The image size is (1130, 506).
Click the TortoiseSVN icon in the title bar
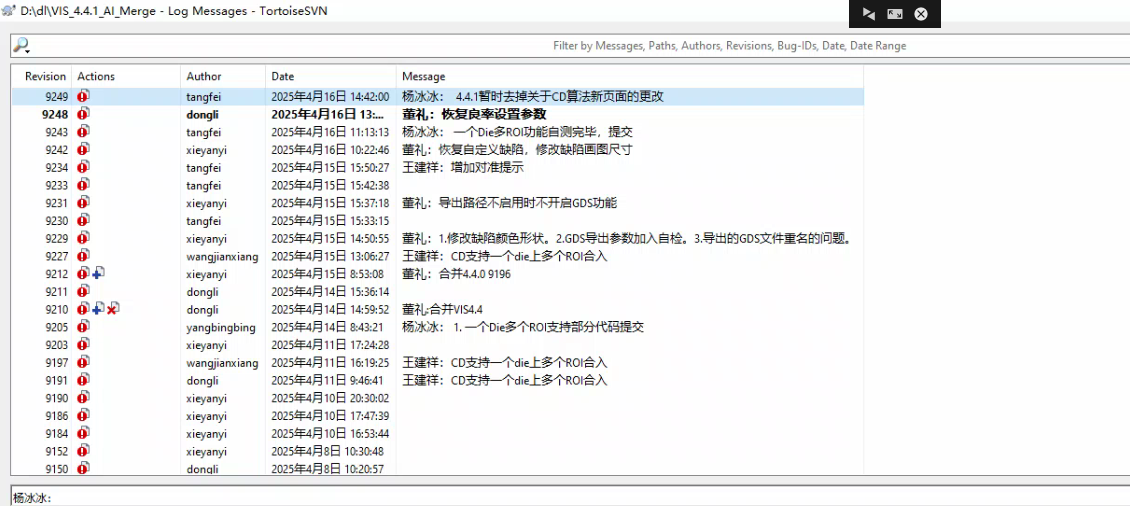9,12
